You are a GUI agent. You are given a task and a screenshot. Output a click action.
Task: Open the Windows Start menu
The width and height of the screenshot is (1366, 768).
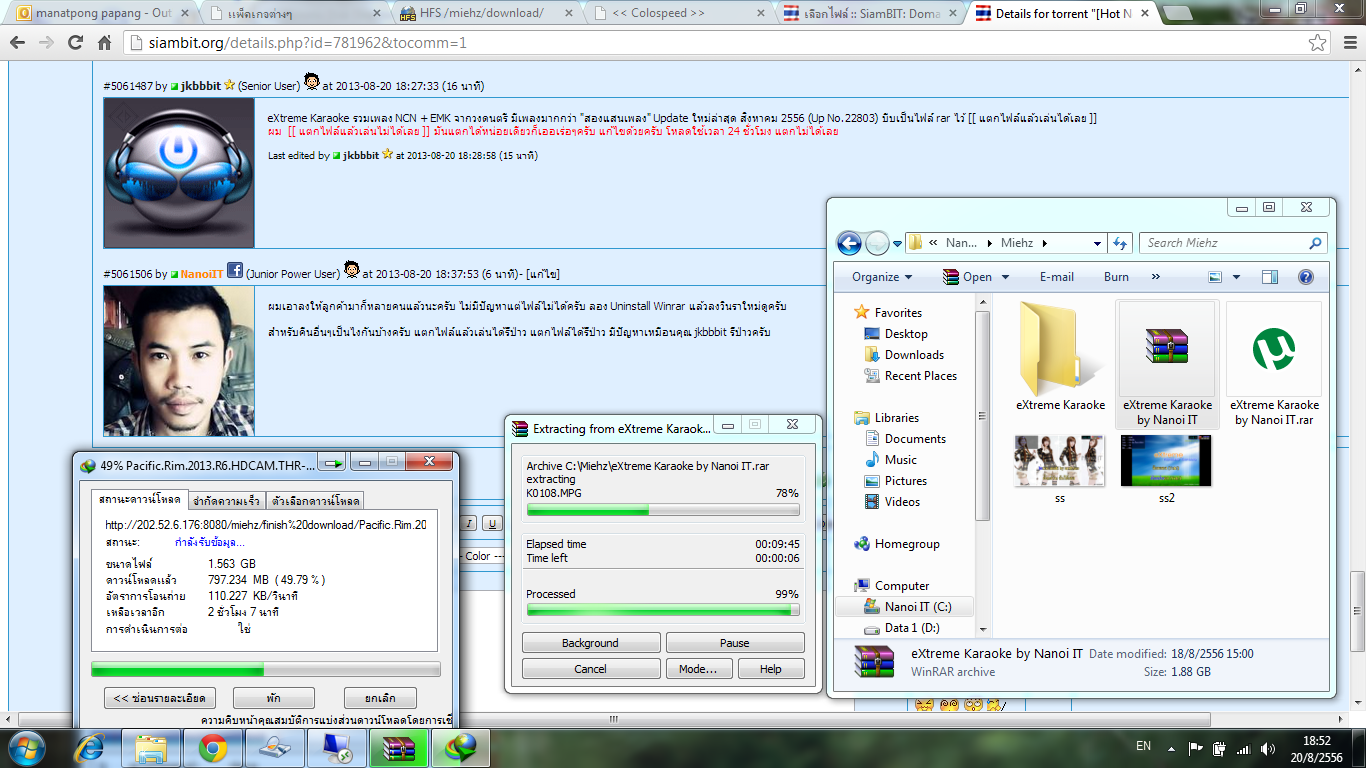coord(26,747)
